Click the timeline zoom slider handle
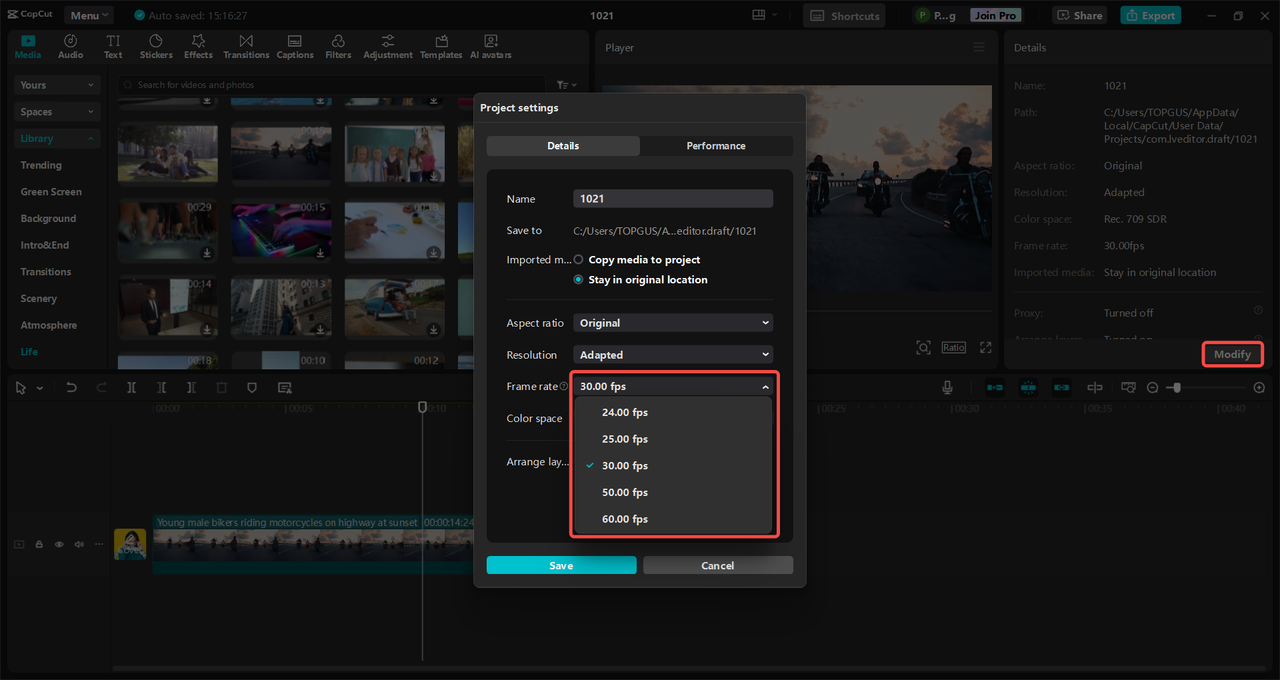Image resolution: width=1280 pixels, height=680 pixels. [1177, 388]
